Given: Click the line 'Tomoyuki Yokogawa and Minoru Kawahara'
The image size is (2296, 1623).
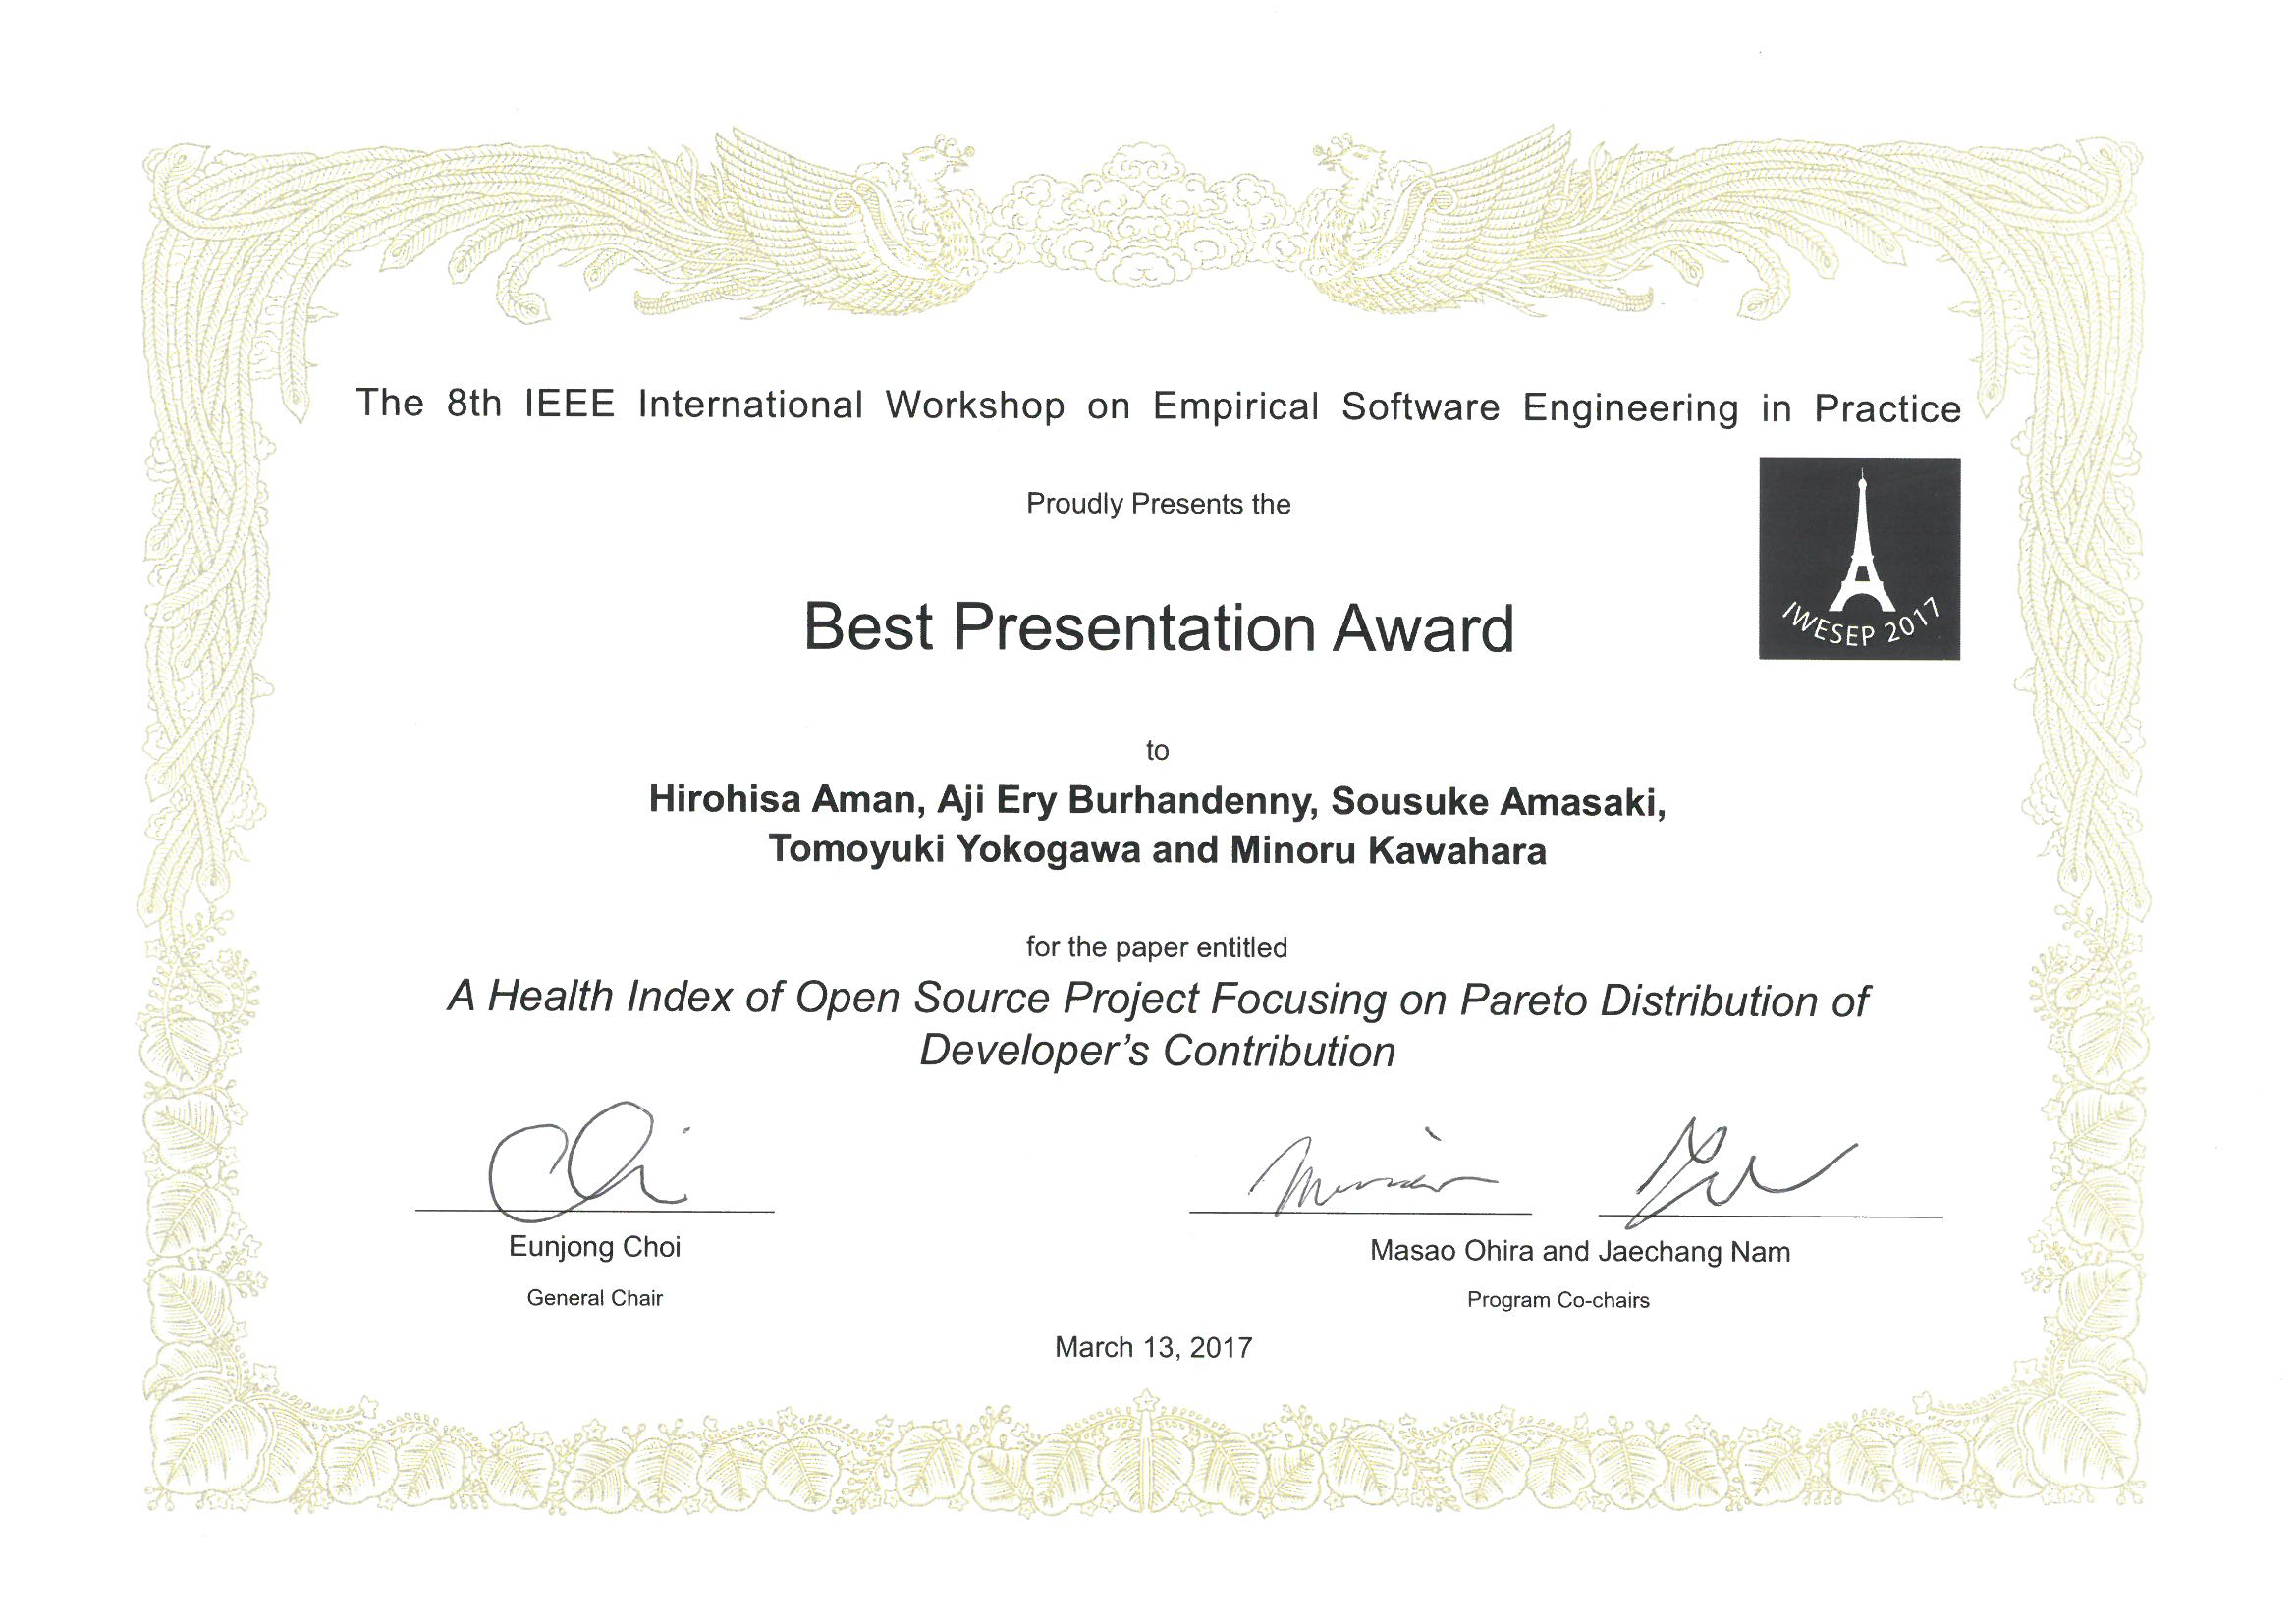Looking at the screenshot, I should (1157, 850).
